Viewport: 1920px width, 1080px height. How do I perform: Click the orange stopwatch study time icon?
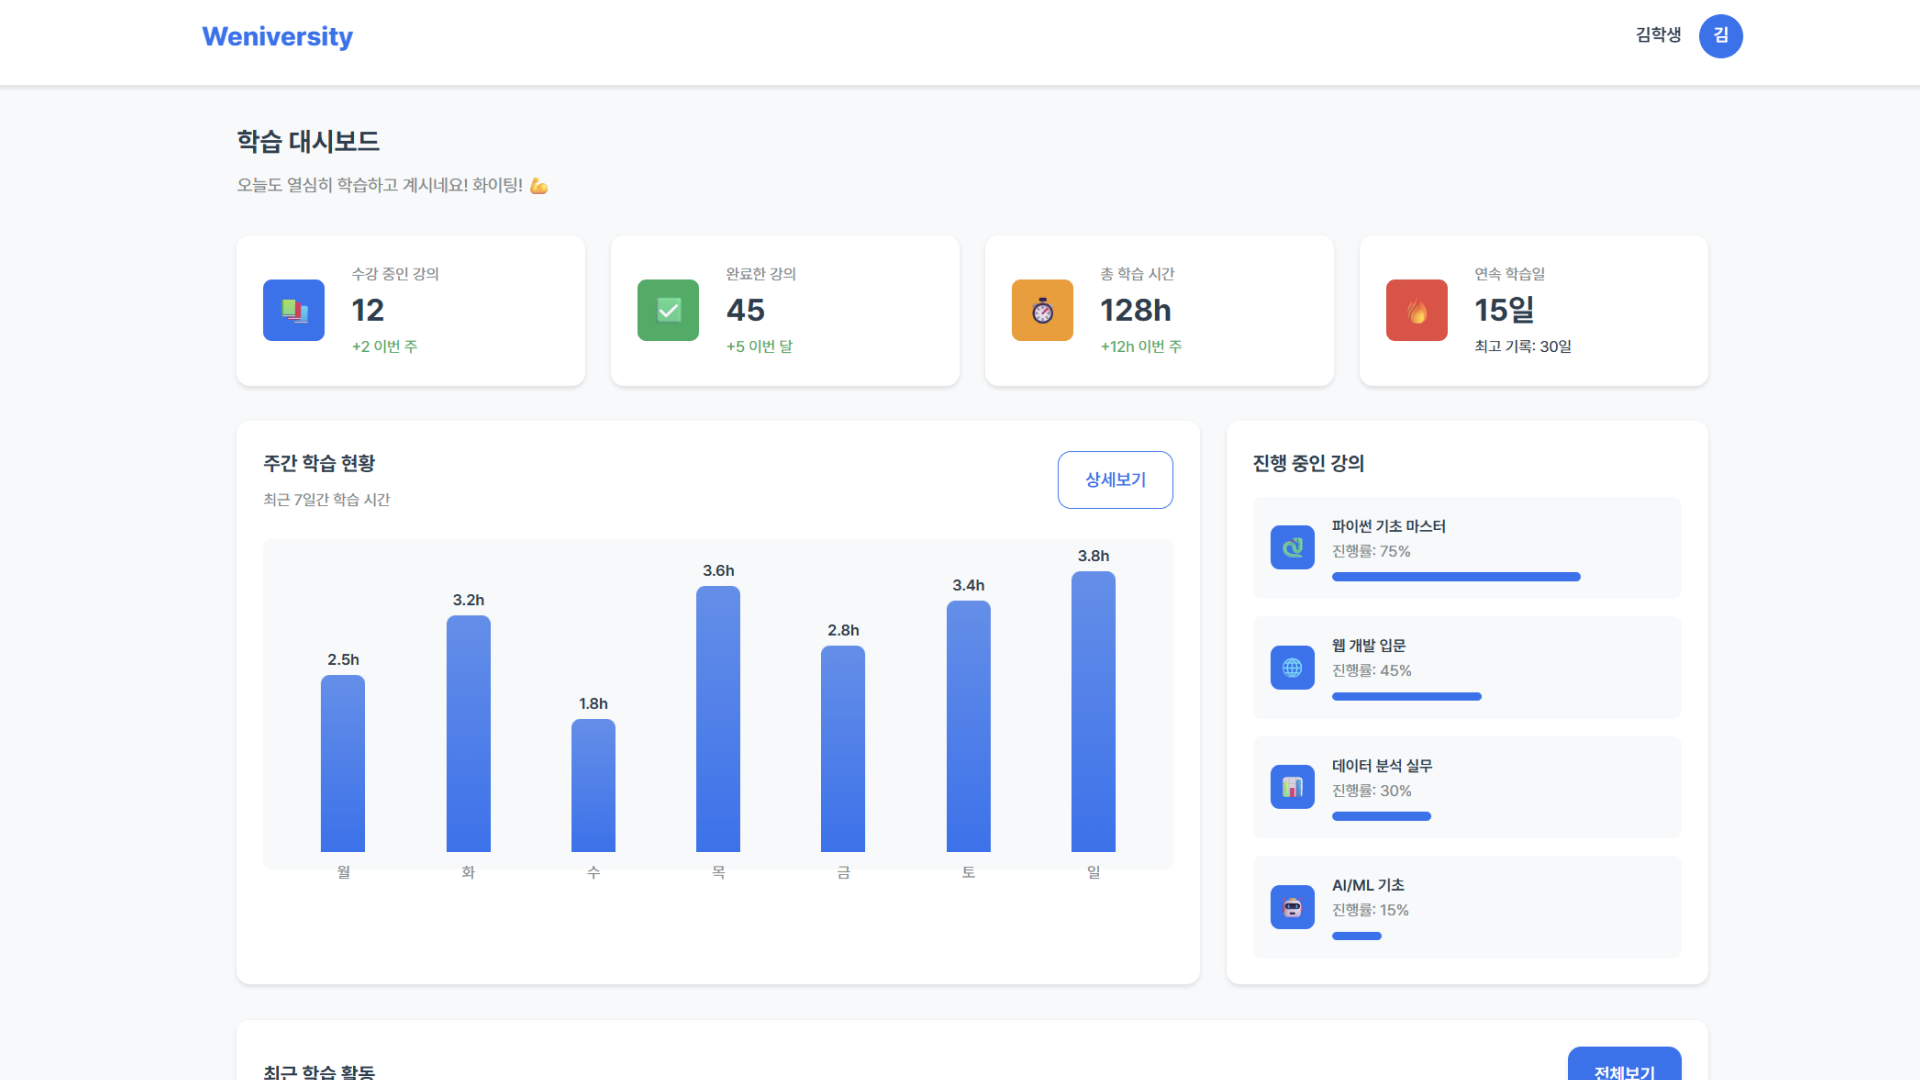1042,310
